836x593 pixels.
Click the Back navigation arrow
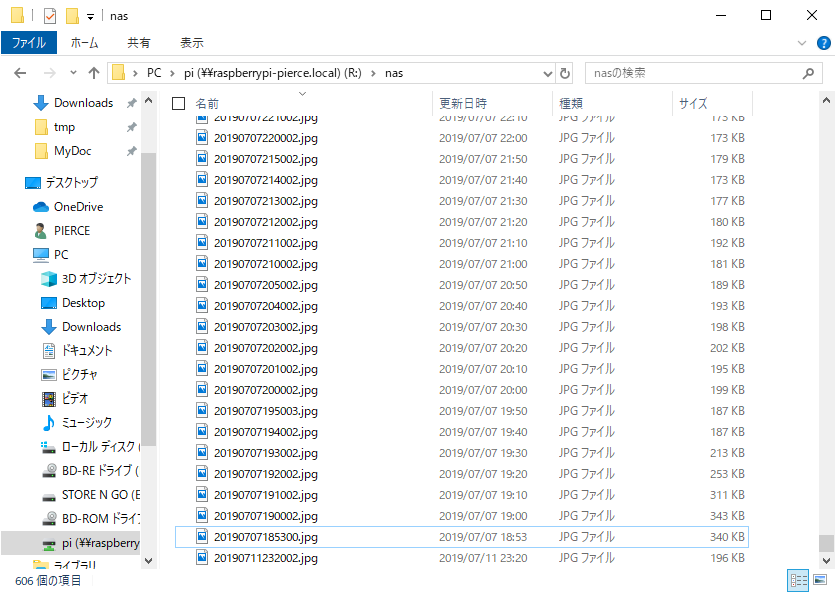click(x=20, y=73)
